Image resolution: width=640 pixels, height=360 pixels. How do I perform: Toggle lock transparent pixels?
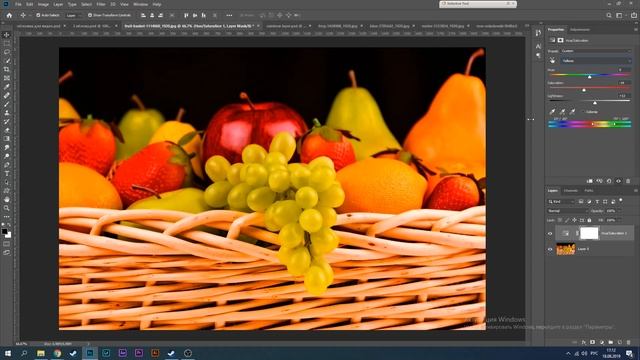click(x=560, y=220)
